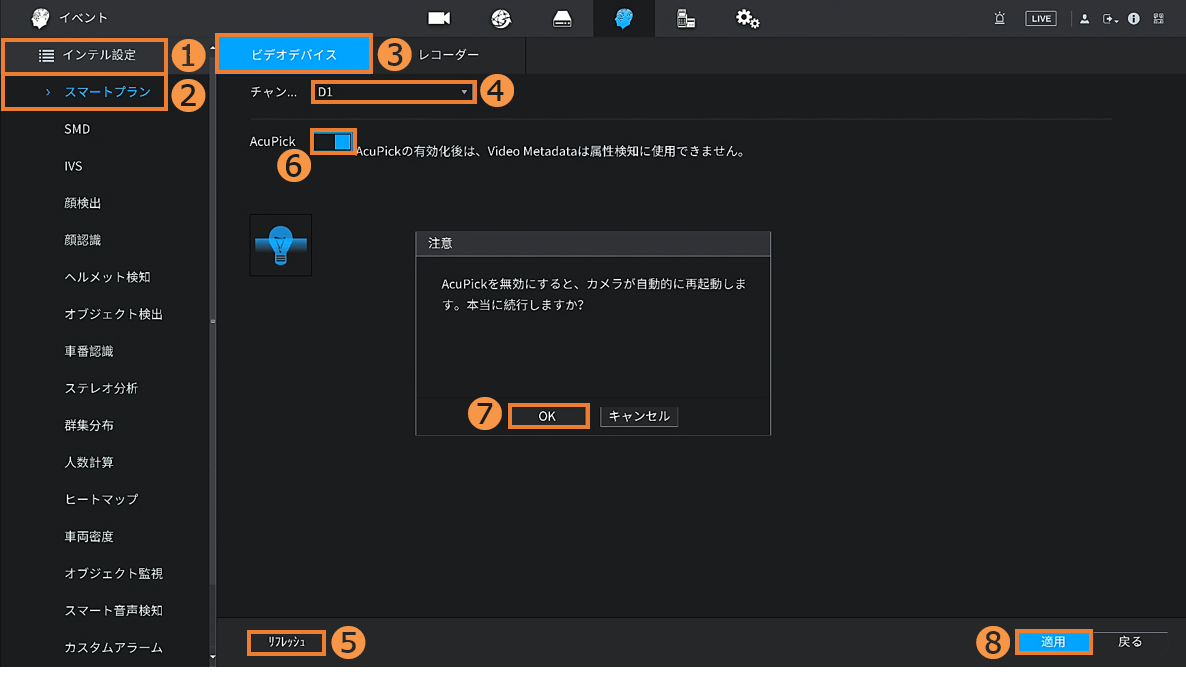Screen dimensions: 1186x692
Task: Click the info circle icon
Action: coord(1134,18)
